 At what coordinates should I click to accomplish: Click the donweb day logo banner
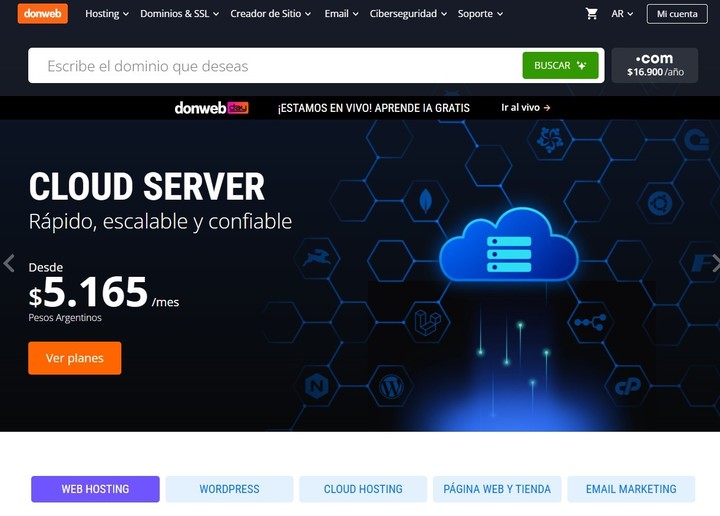[211, 108]
